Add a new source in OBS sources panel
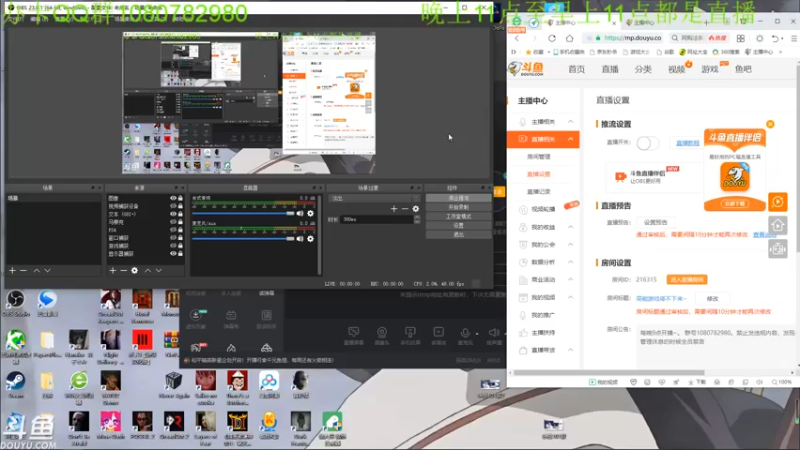The width and height of the screenshot is (800, 450). click(x=113, y=270)
